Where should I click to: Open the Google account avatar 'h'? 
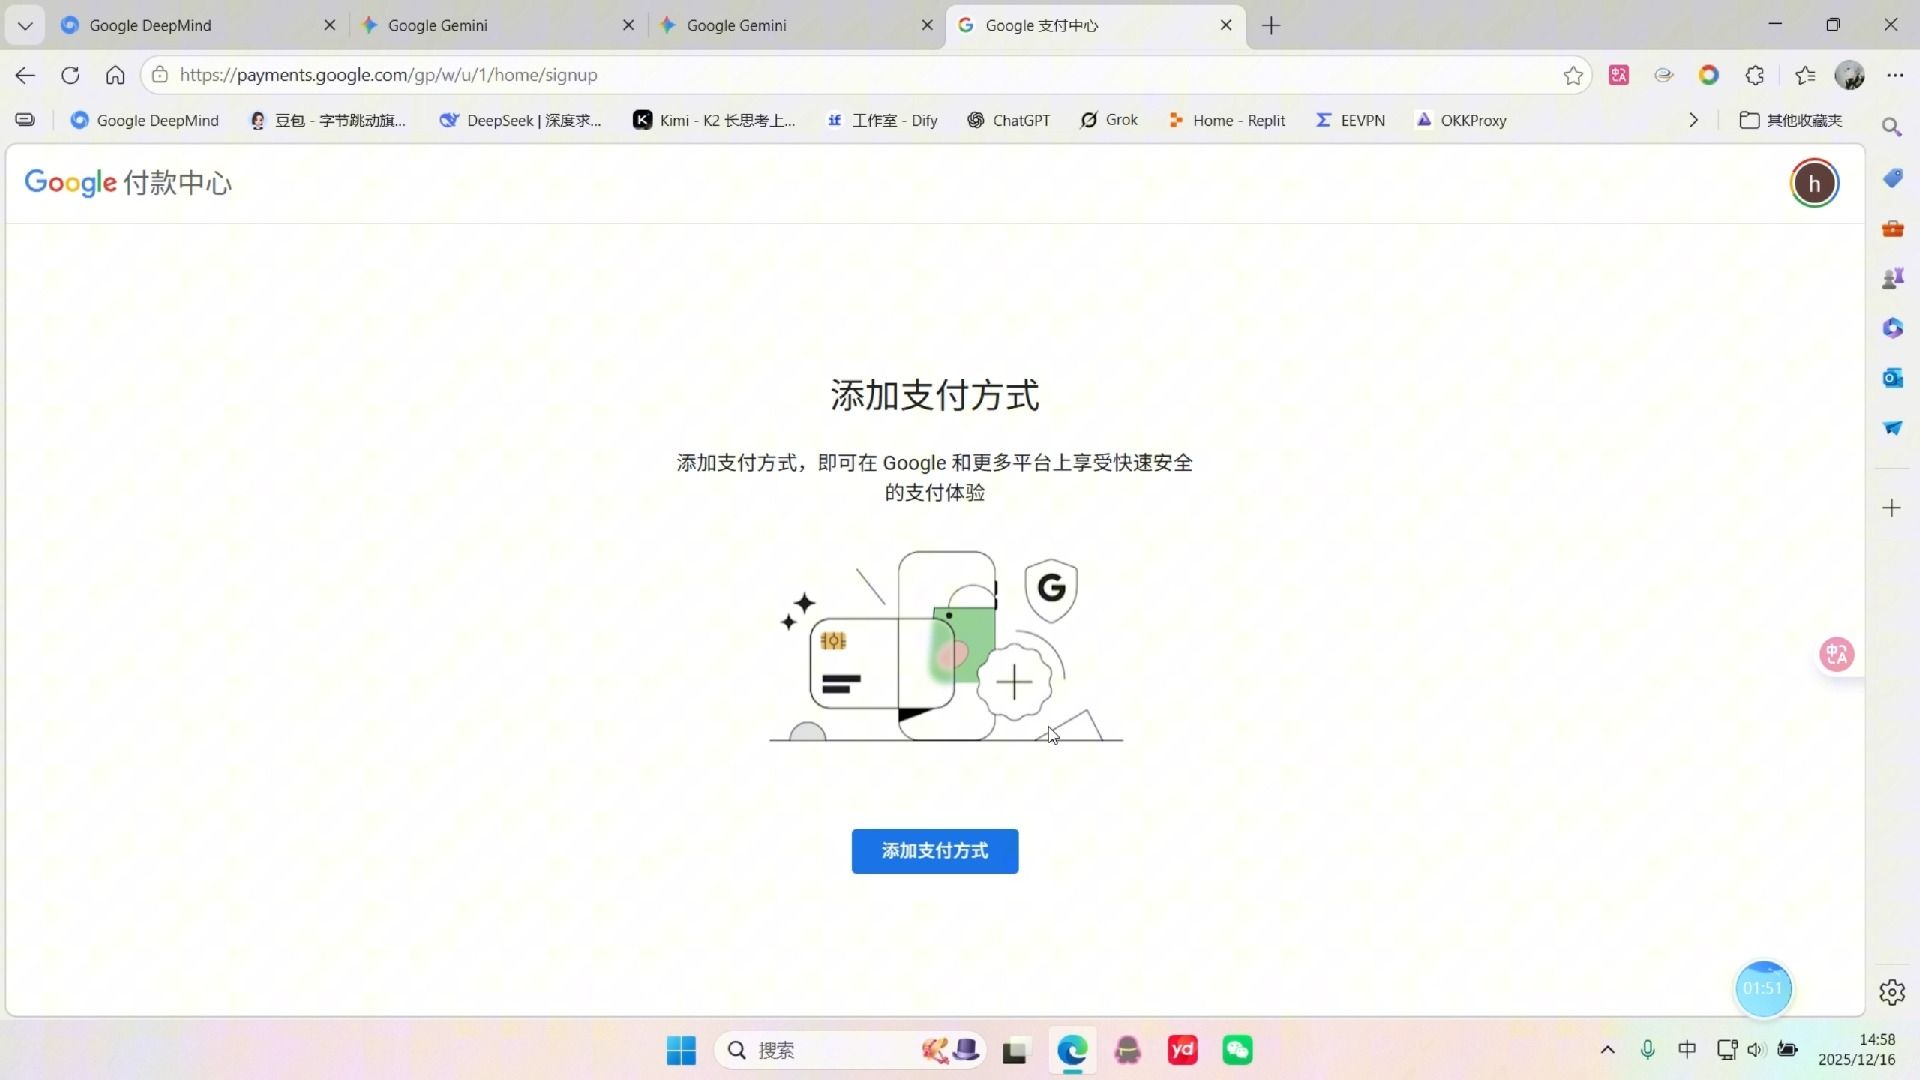tap(1813, 183)
